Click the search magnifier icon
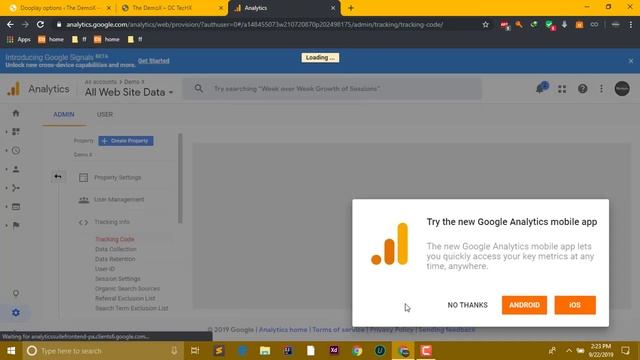 198,89
